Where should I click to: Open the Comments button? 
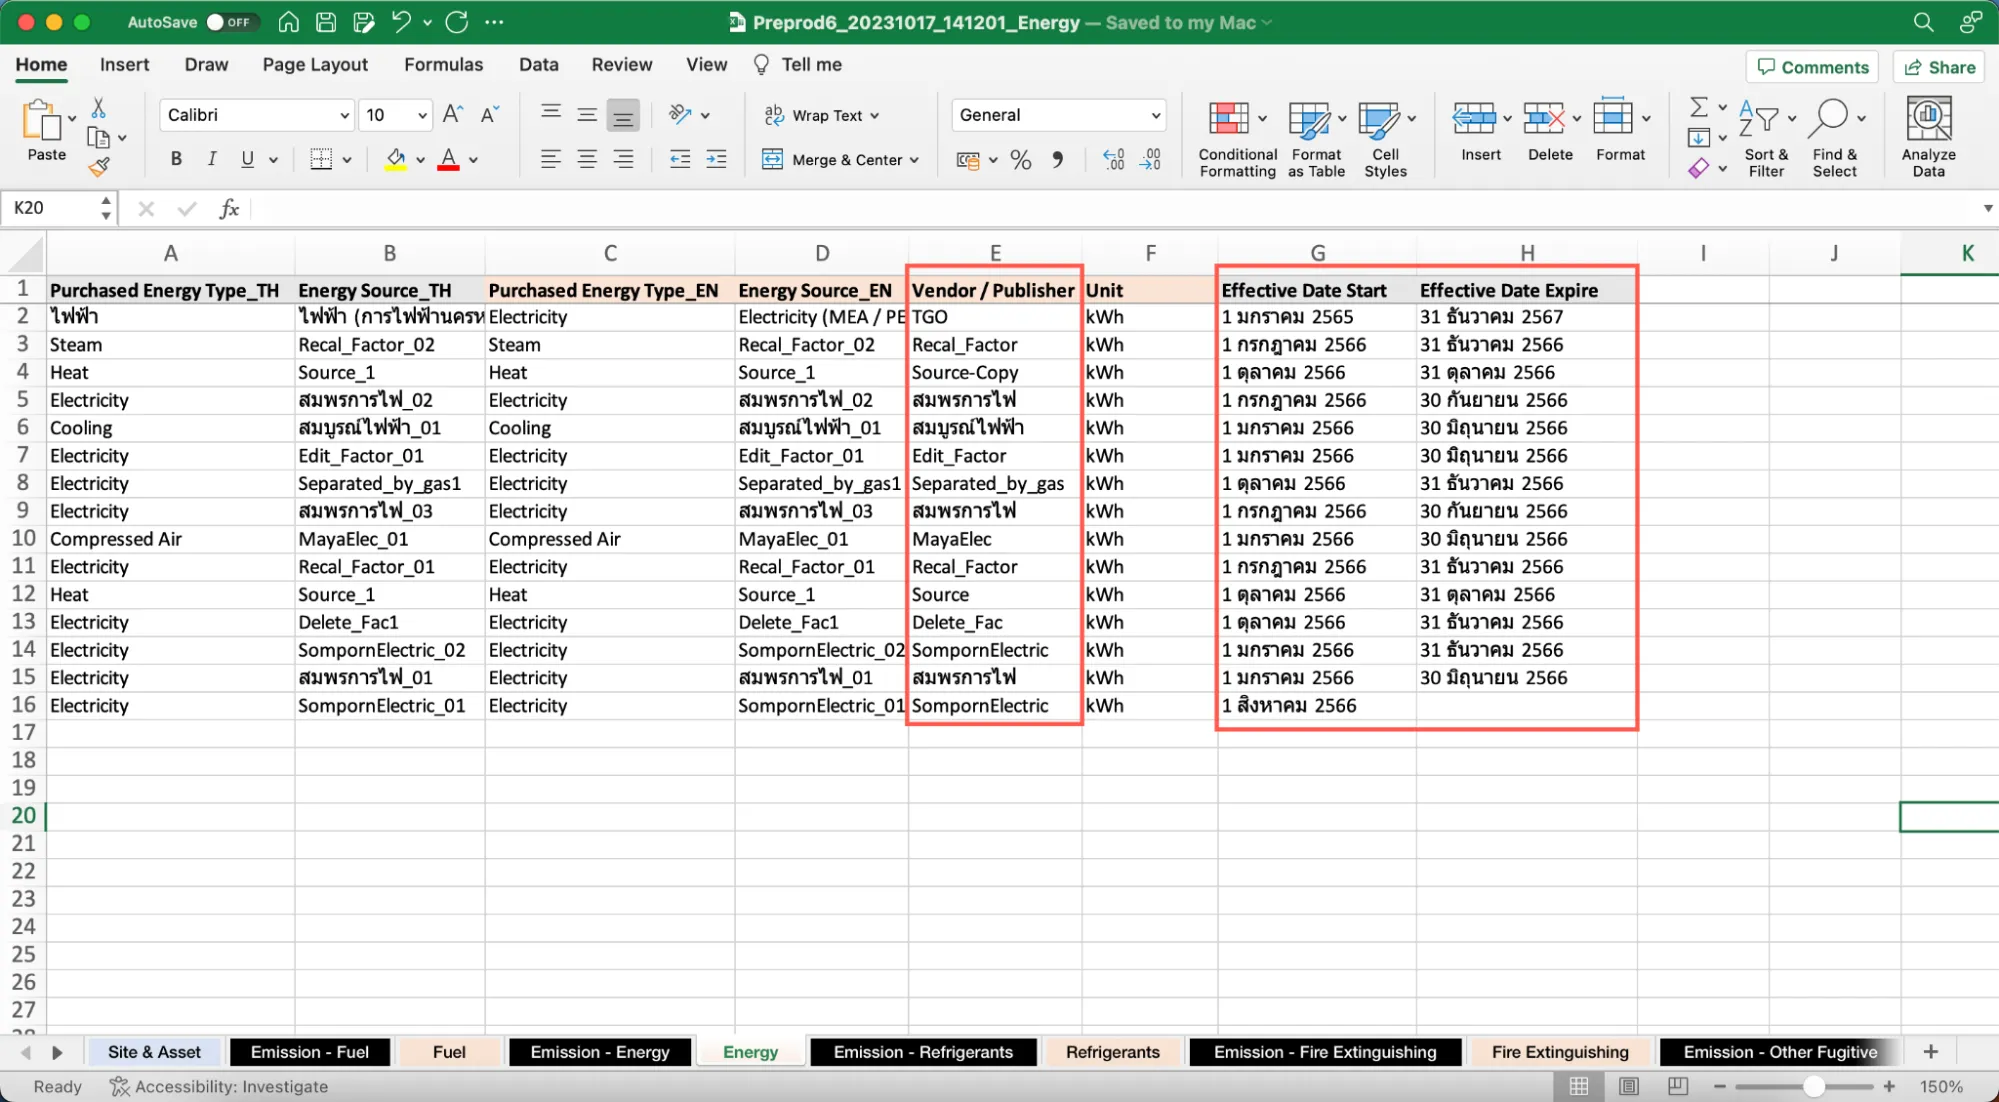(1812, 67)
